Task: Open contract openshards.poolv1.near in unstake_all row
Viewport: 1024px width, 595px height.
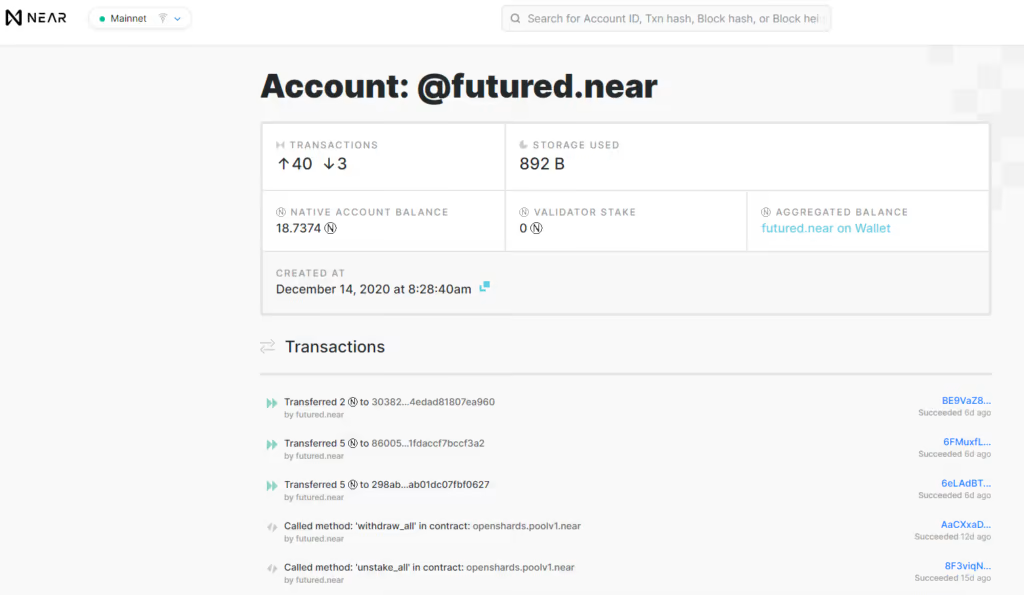Action: (x=520, y=567)
